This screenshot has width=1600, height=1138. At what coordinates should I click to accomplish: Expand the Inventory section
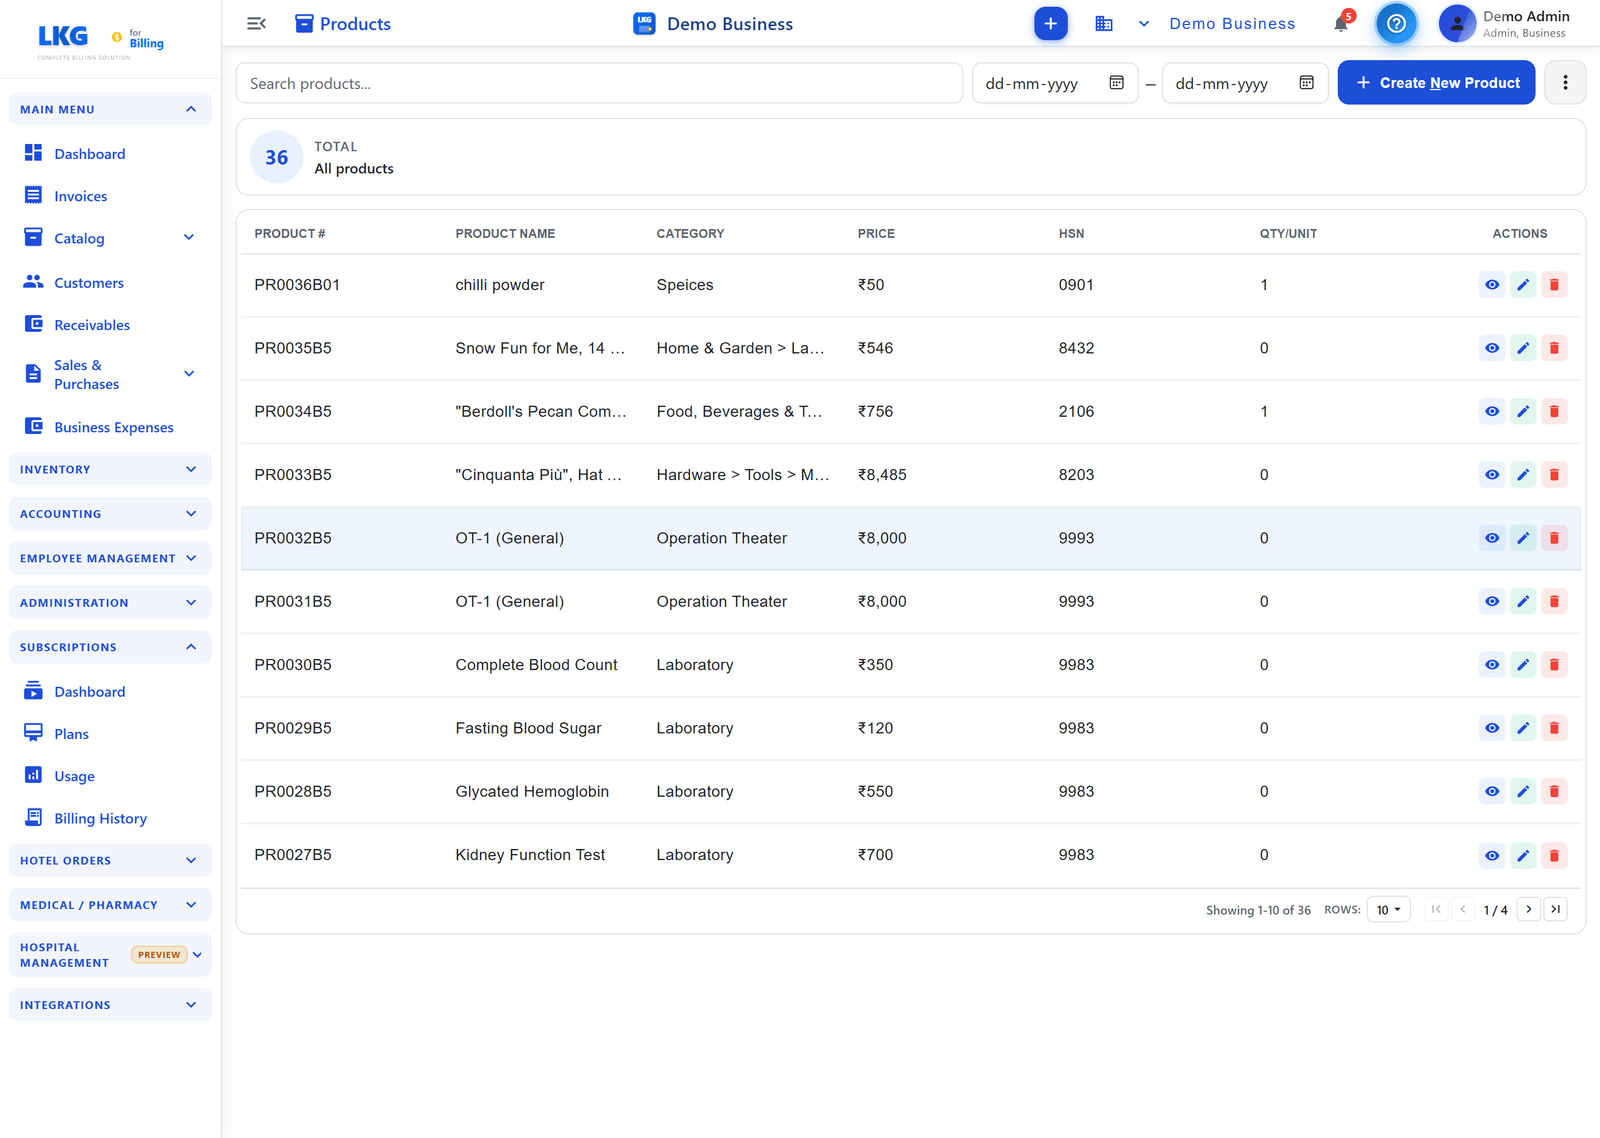point(110,469)
